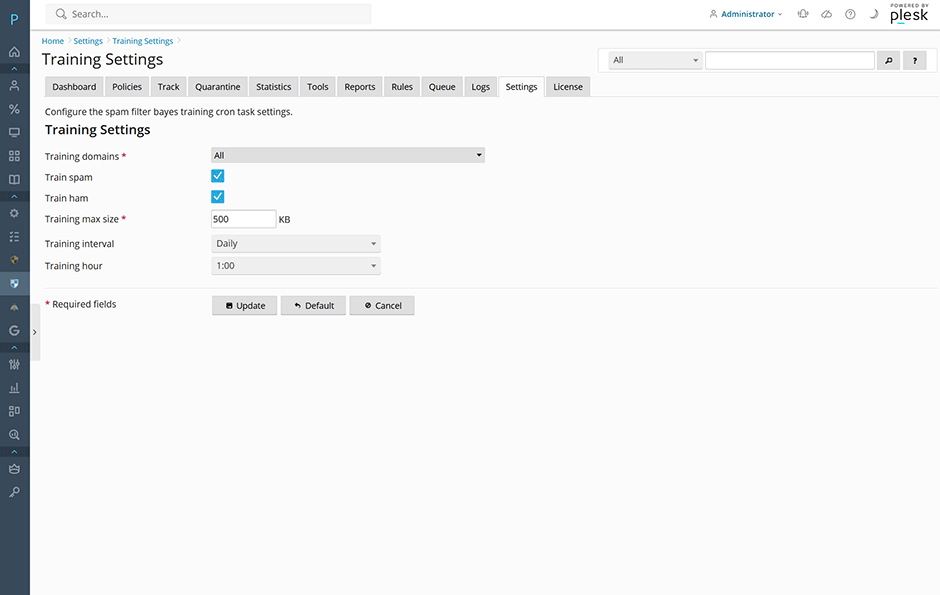Uncheck the Train spam checkbox

click(x=217, y=176)
